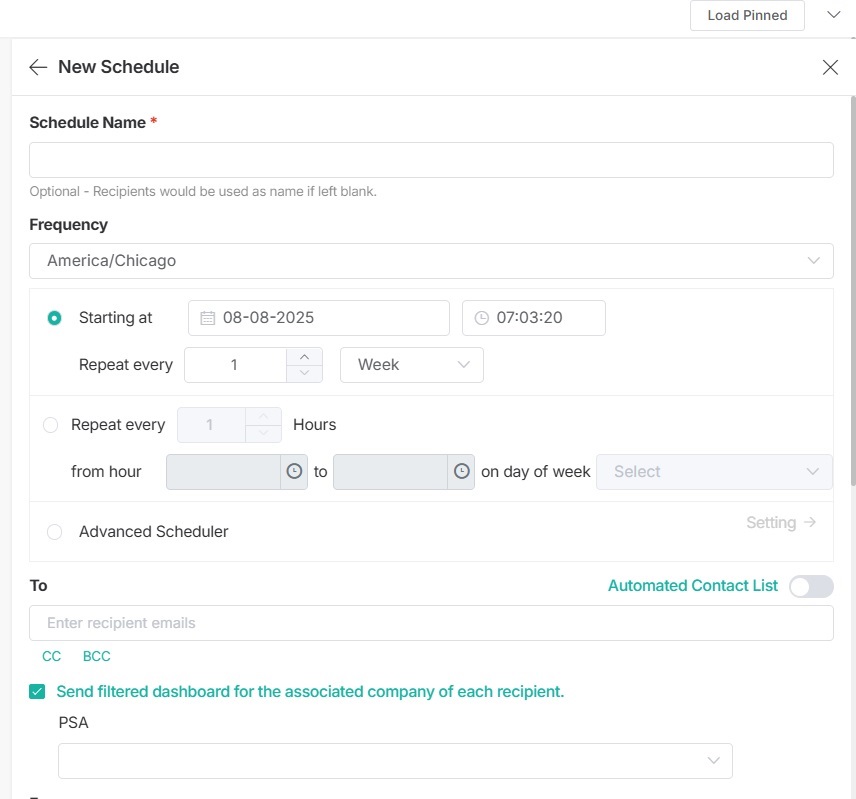Viewport: 856px width, 799px height.
Task: Open the America/Chicago timezone dropdown
Action: (x=431, y=261)
